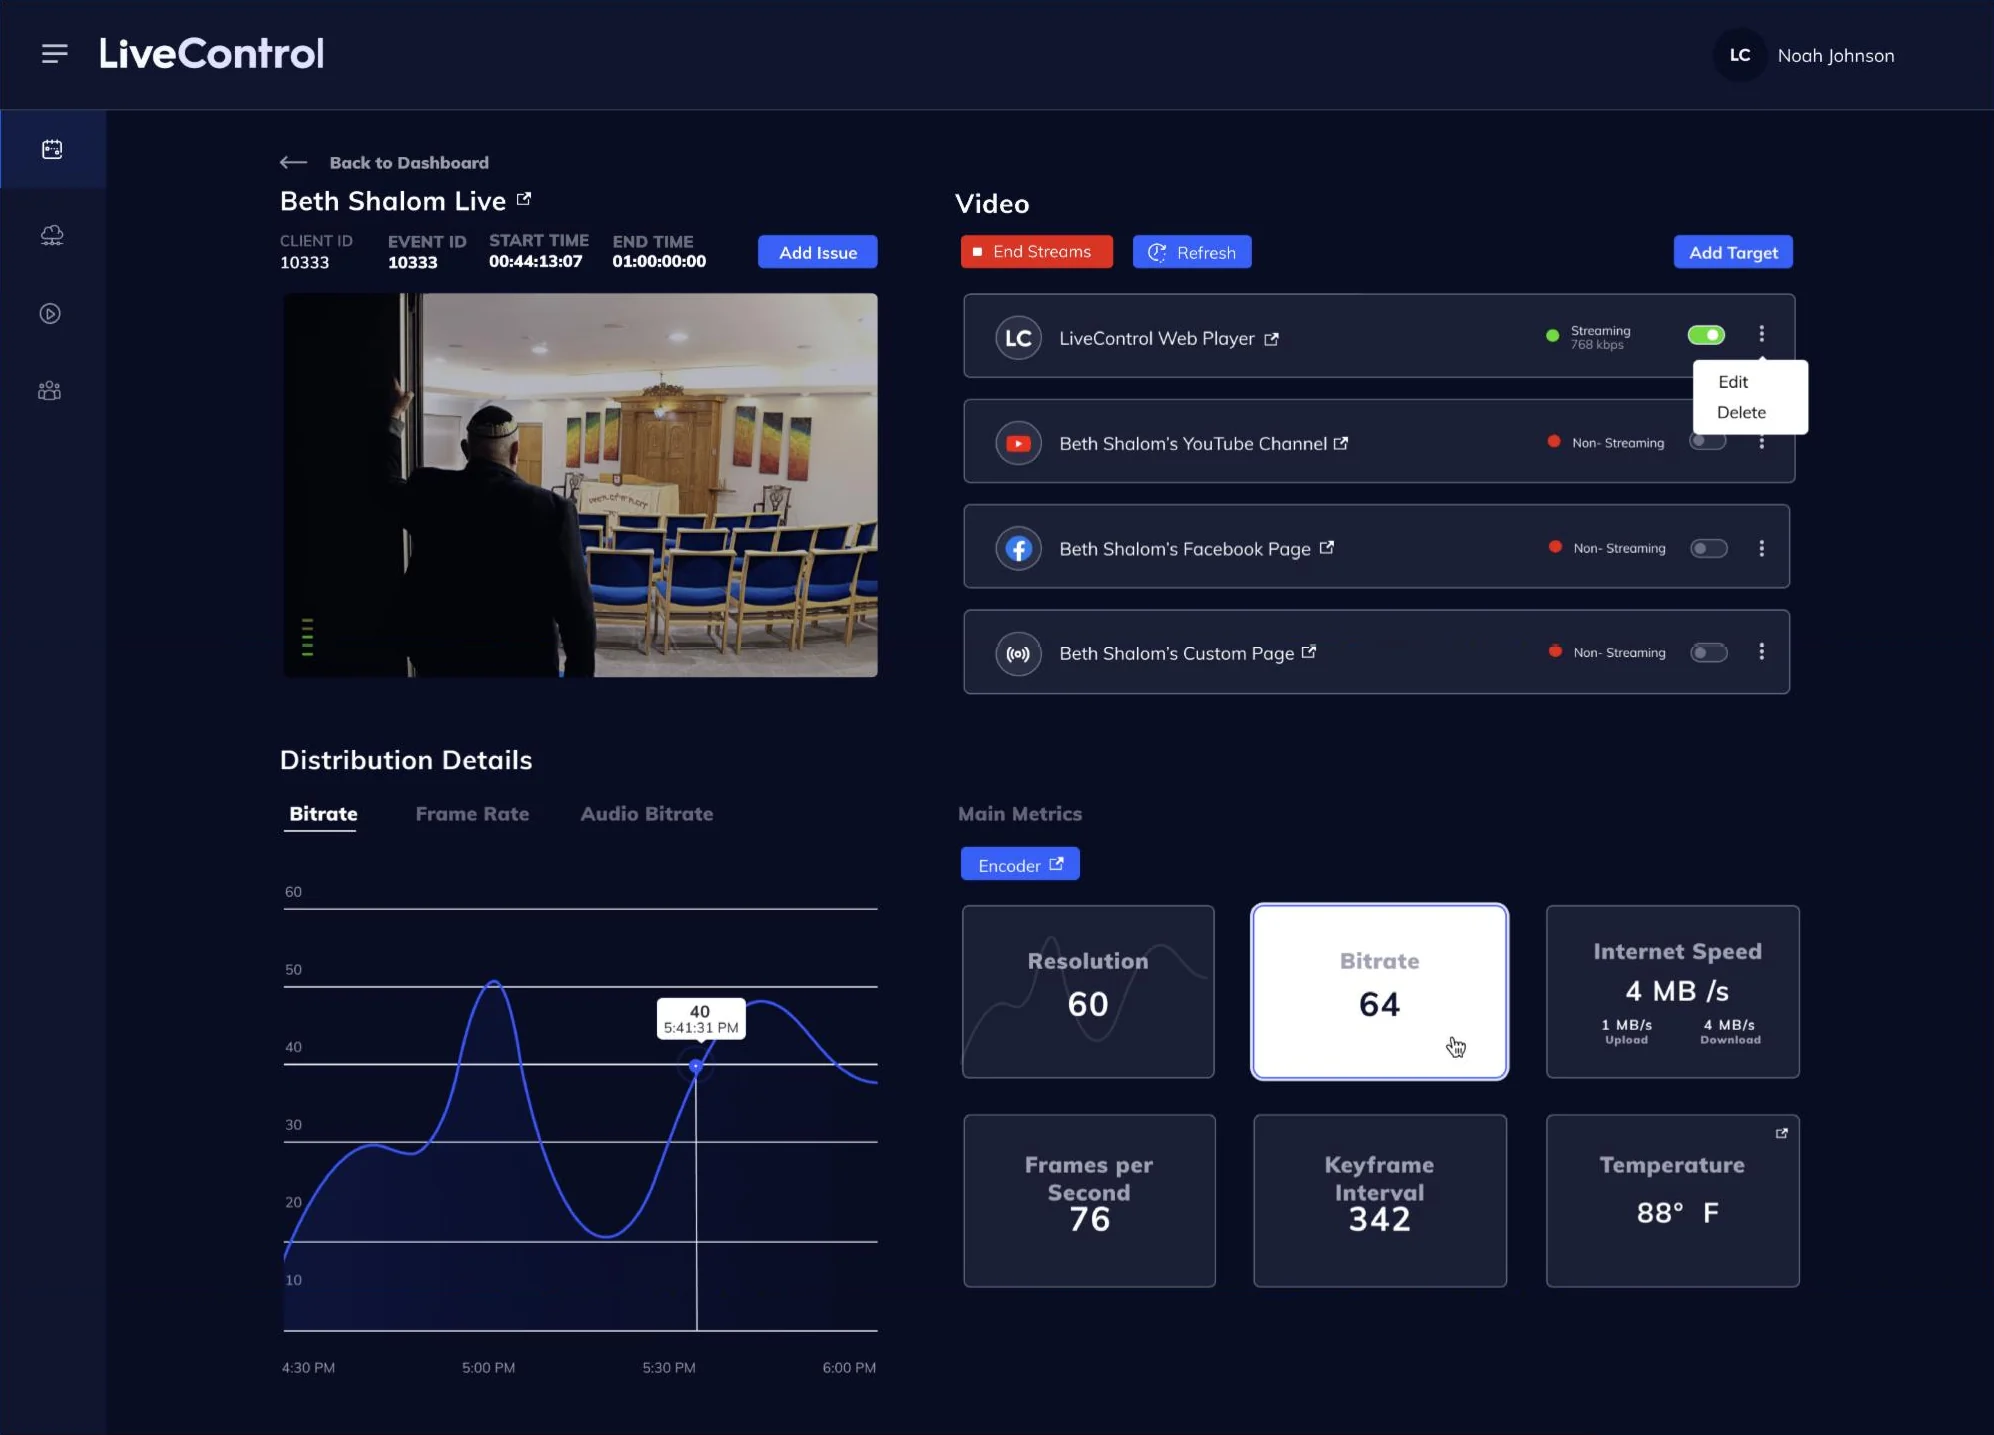The image size is (1994, 1435).
Task: Click the LC logo of Web Player
Action: pyautogui.click(x=1018, y=338)
